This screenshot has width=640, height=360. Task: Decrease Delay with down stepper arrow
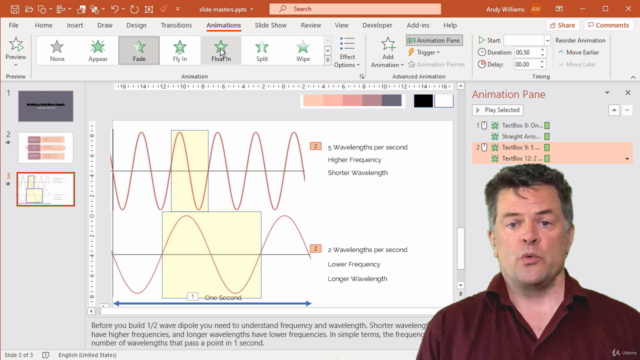(x=542, y=67)
